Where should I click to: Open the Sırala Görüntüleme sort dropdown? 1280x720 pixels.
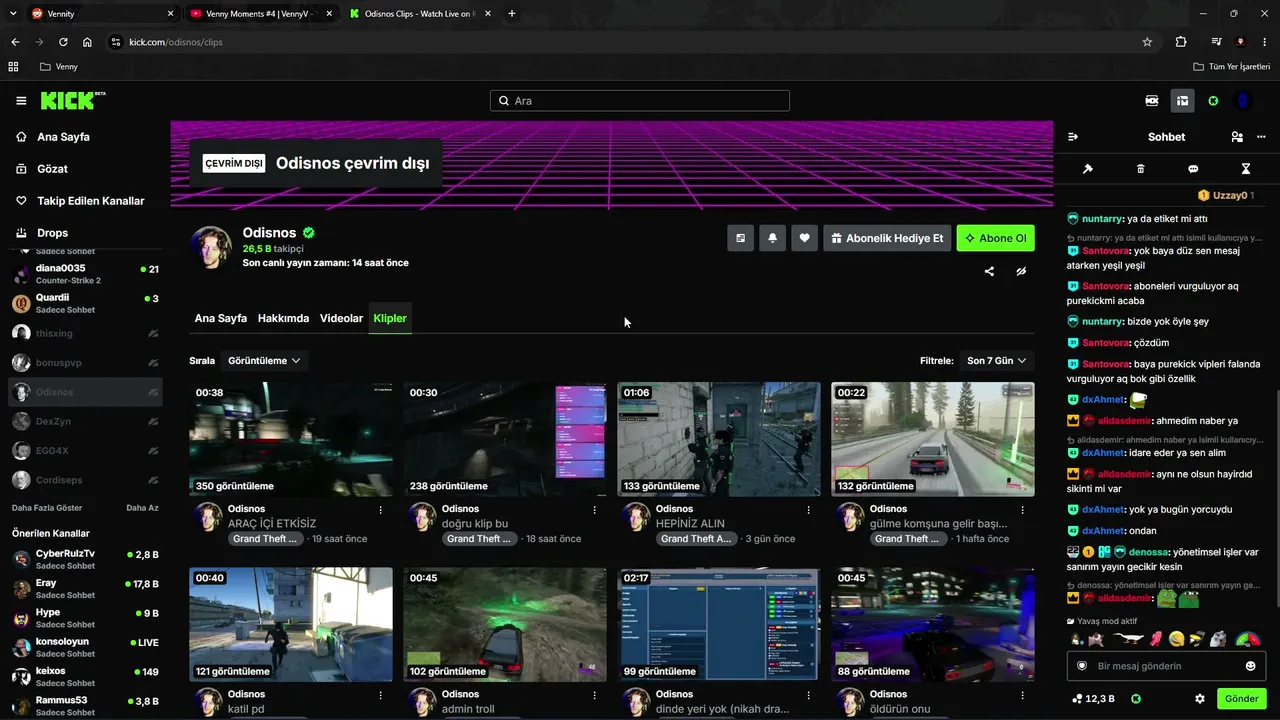click(x=264, y=360)
